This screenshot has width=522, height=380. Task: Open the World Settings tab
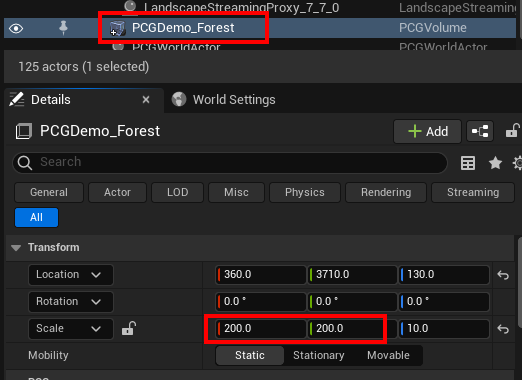(x=223, y=100)
